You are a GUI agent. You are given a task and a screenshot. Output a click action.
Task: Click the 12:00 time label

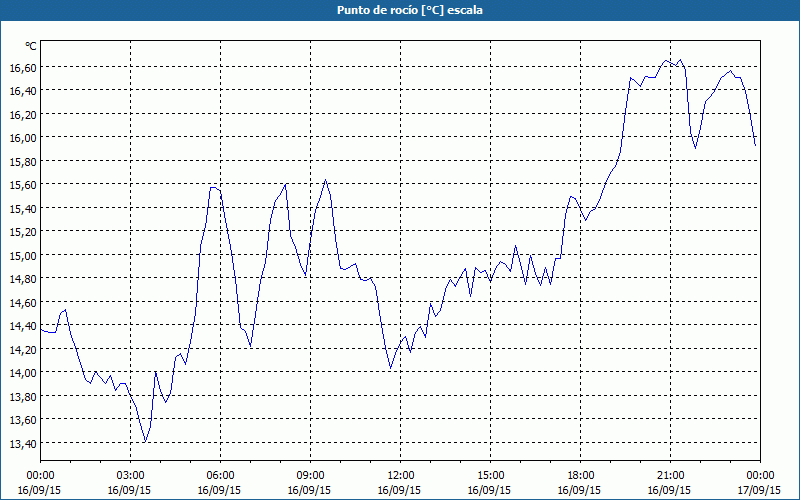(x=401, y=476)
